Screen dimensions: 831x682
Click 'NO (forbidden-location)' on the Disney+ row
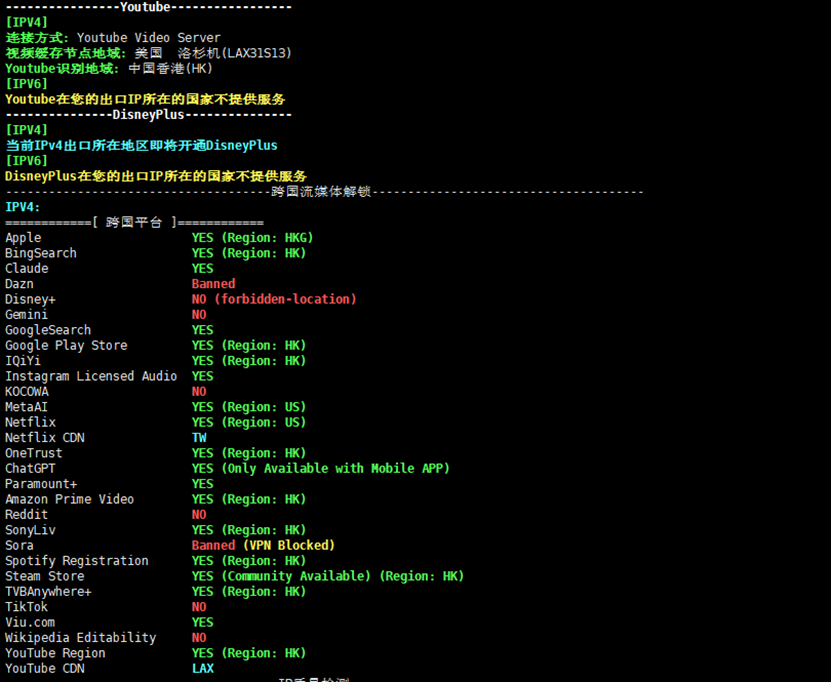[x=274, y=299]
